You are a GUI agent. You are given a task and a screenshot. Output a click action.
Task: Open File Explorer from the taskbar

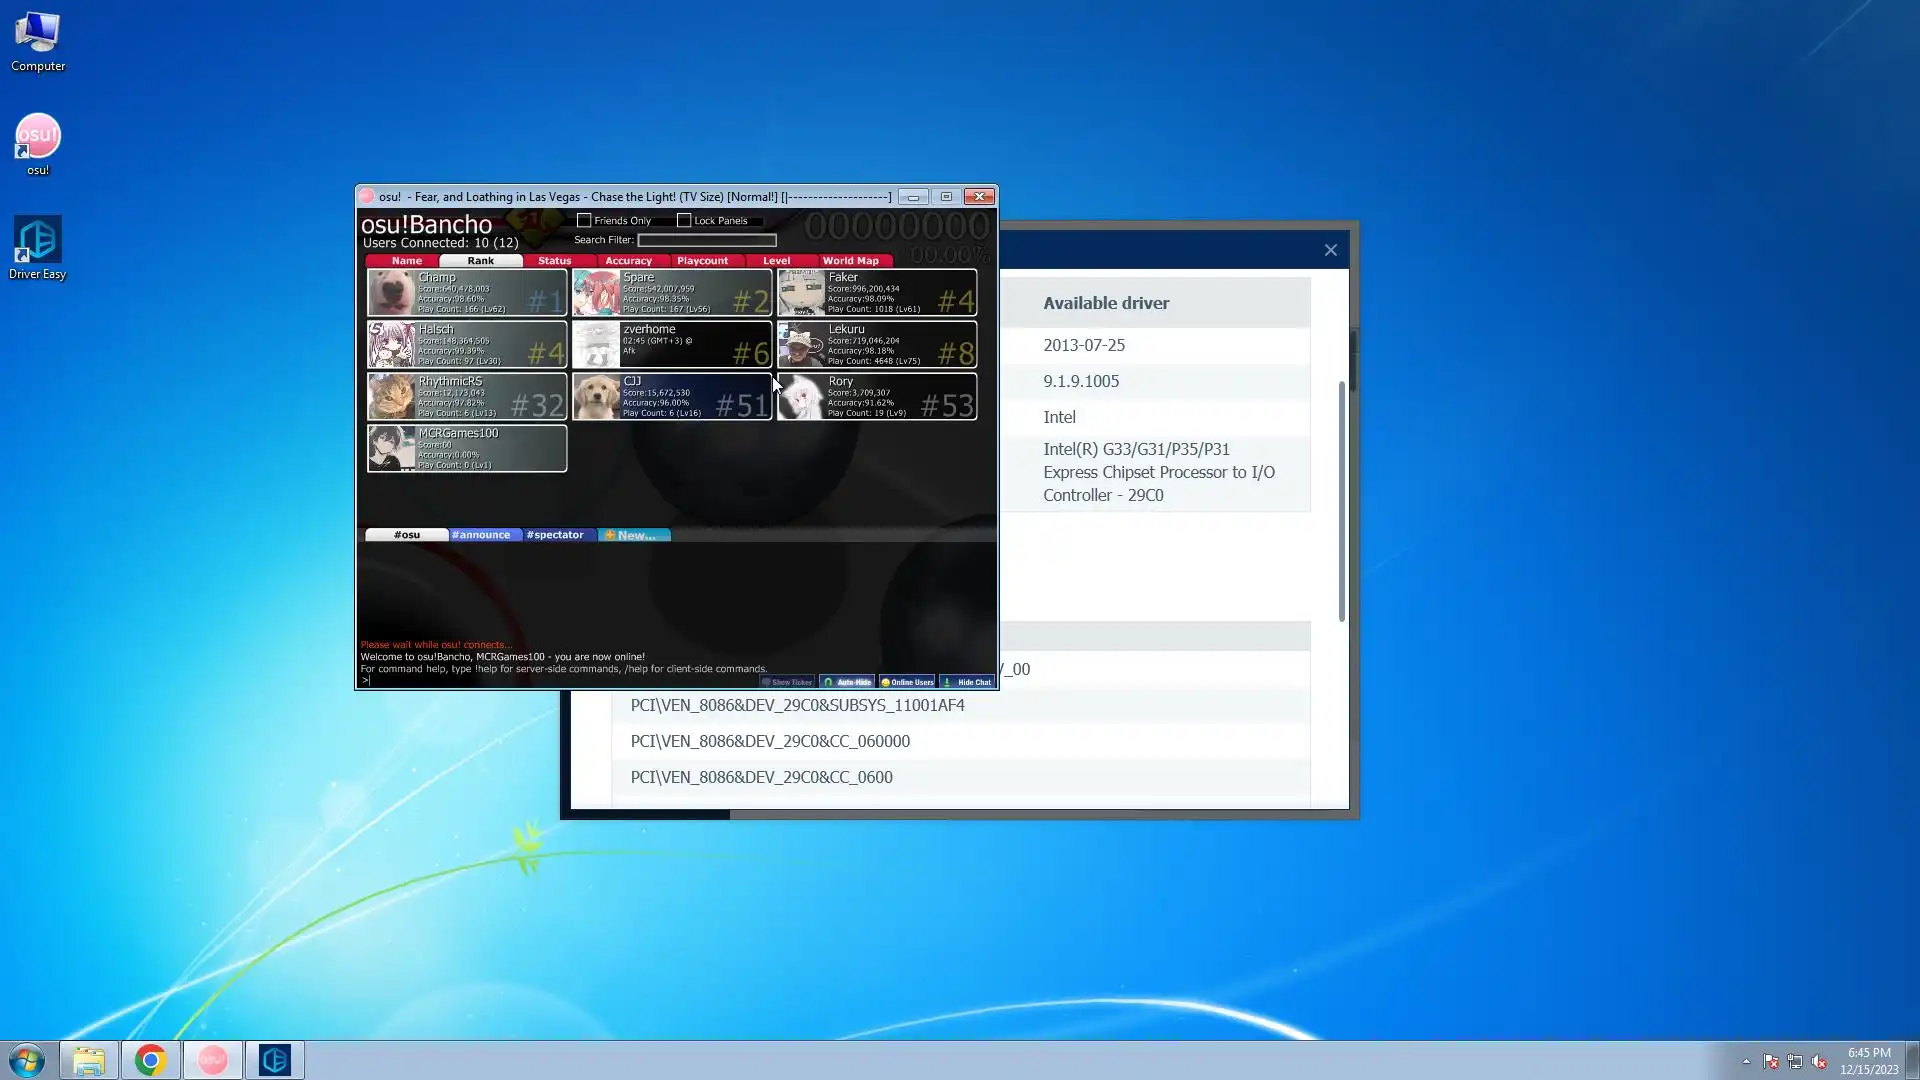point(88,1060)
